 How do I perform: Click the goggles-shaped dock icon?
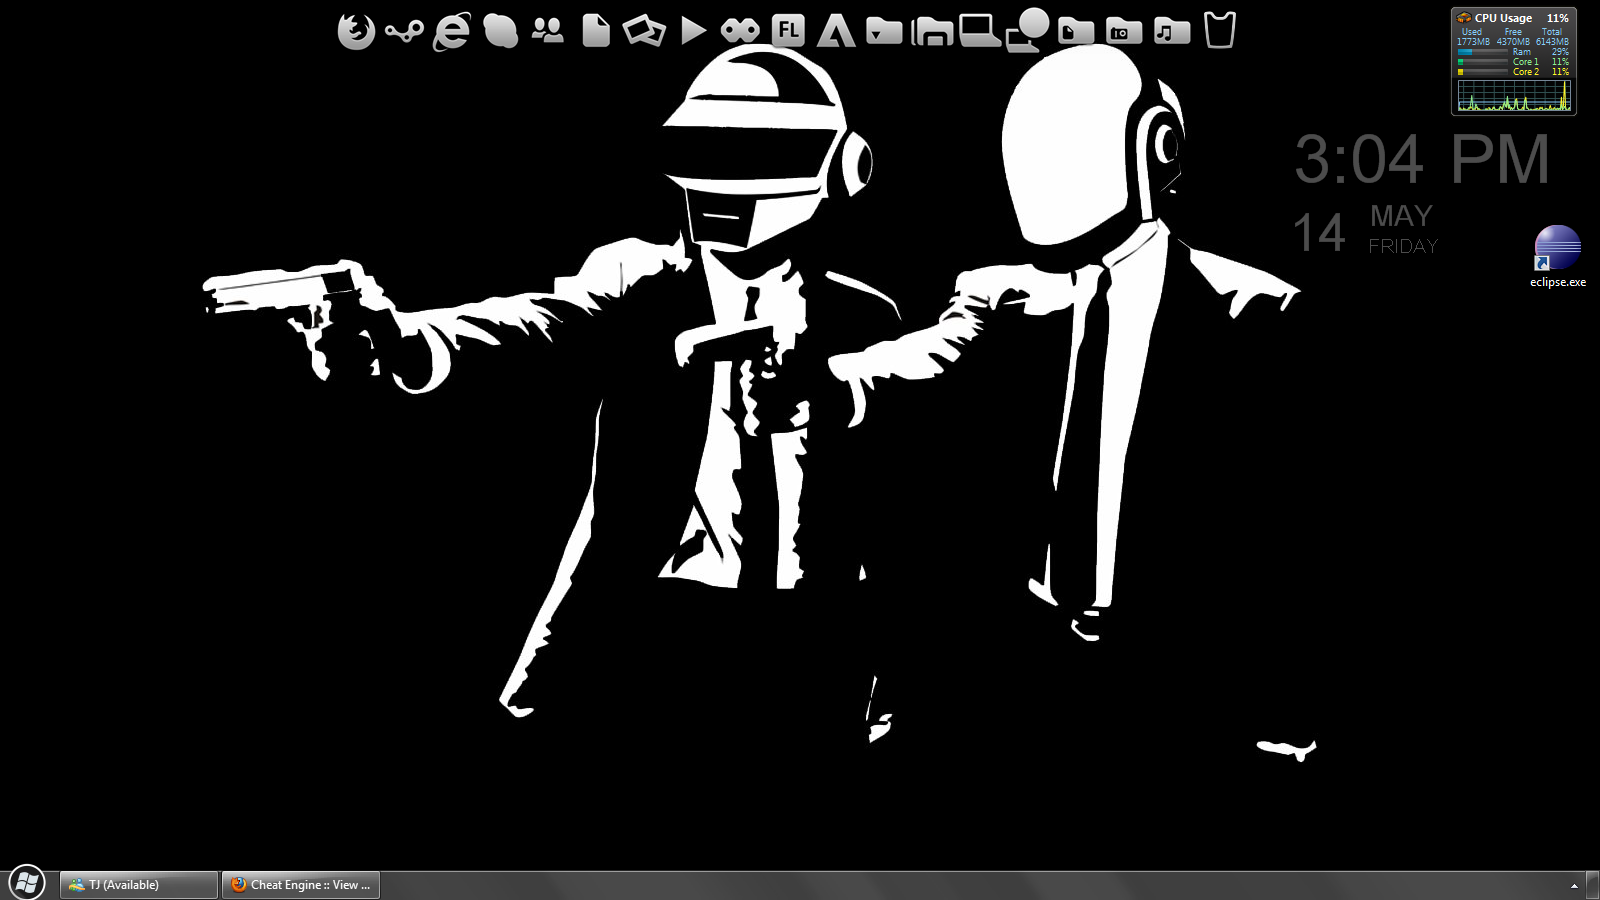740,31
